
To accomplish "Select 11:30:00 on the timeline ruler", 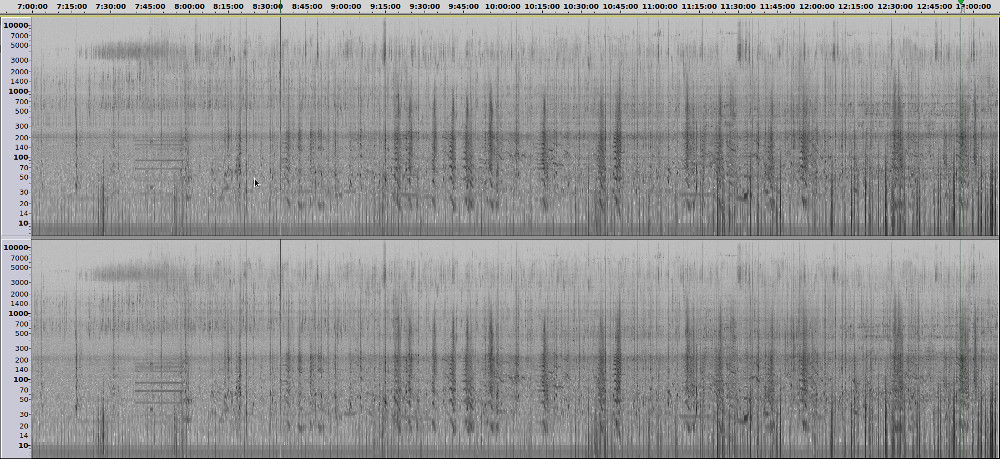I will [x=737, y=7].
